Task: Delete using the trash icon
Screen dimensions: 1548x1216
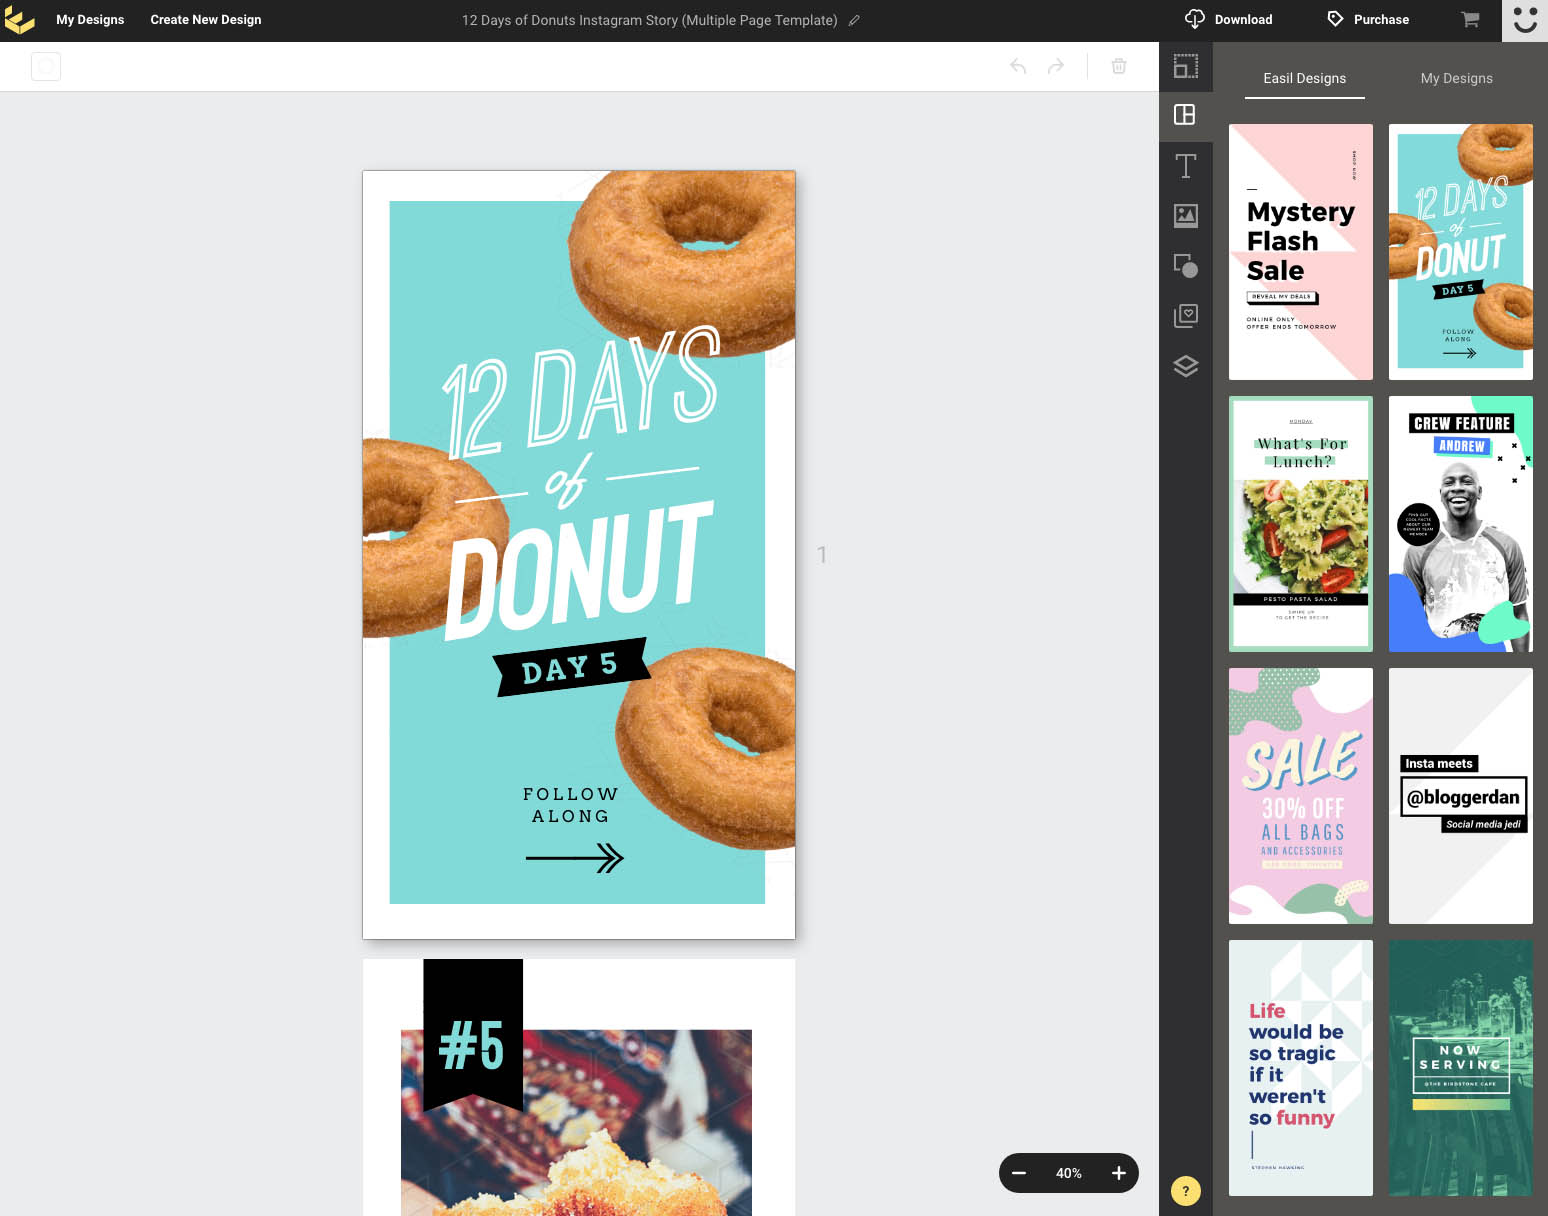Action: (1119, 67)
